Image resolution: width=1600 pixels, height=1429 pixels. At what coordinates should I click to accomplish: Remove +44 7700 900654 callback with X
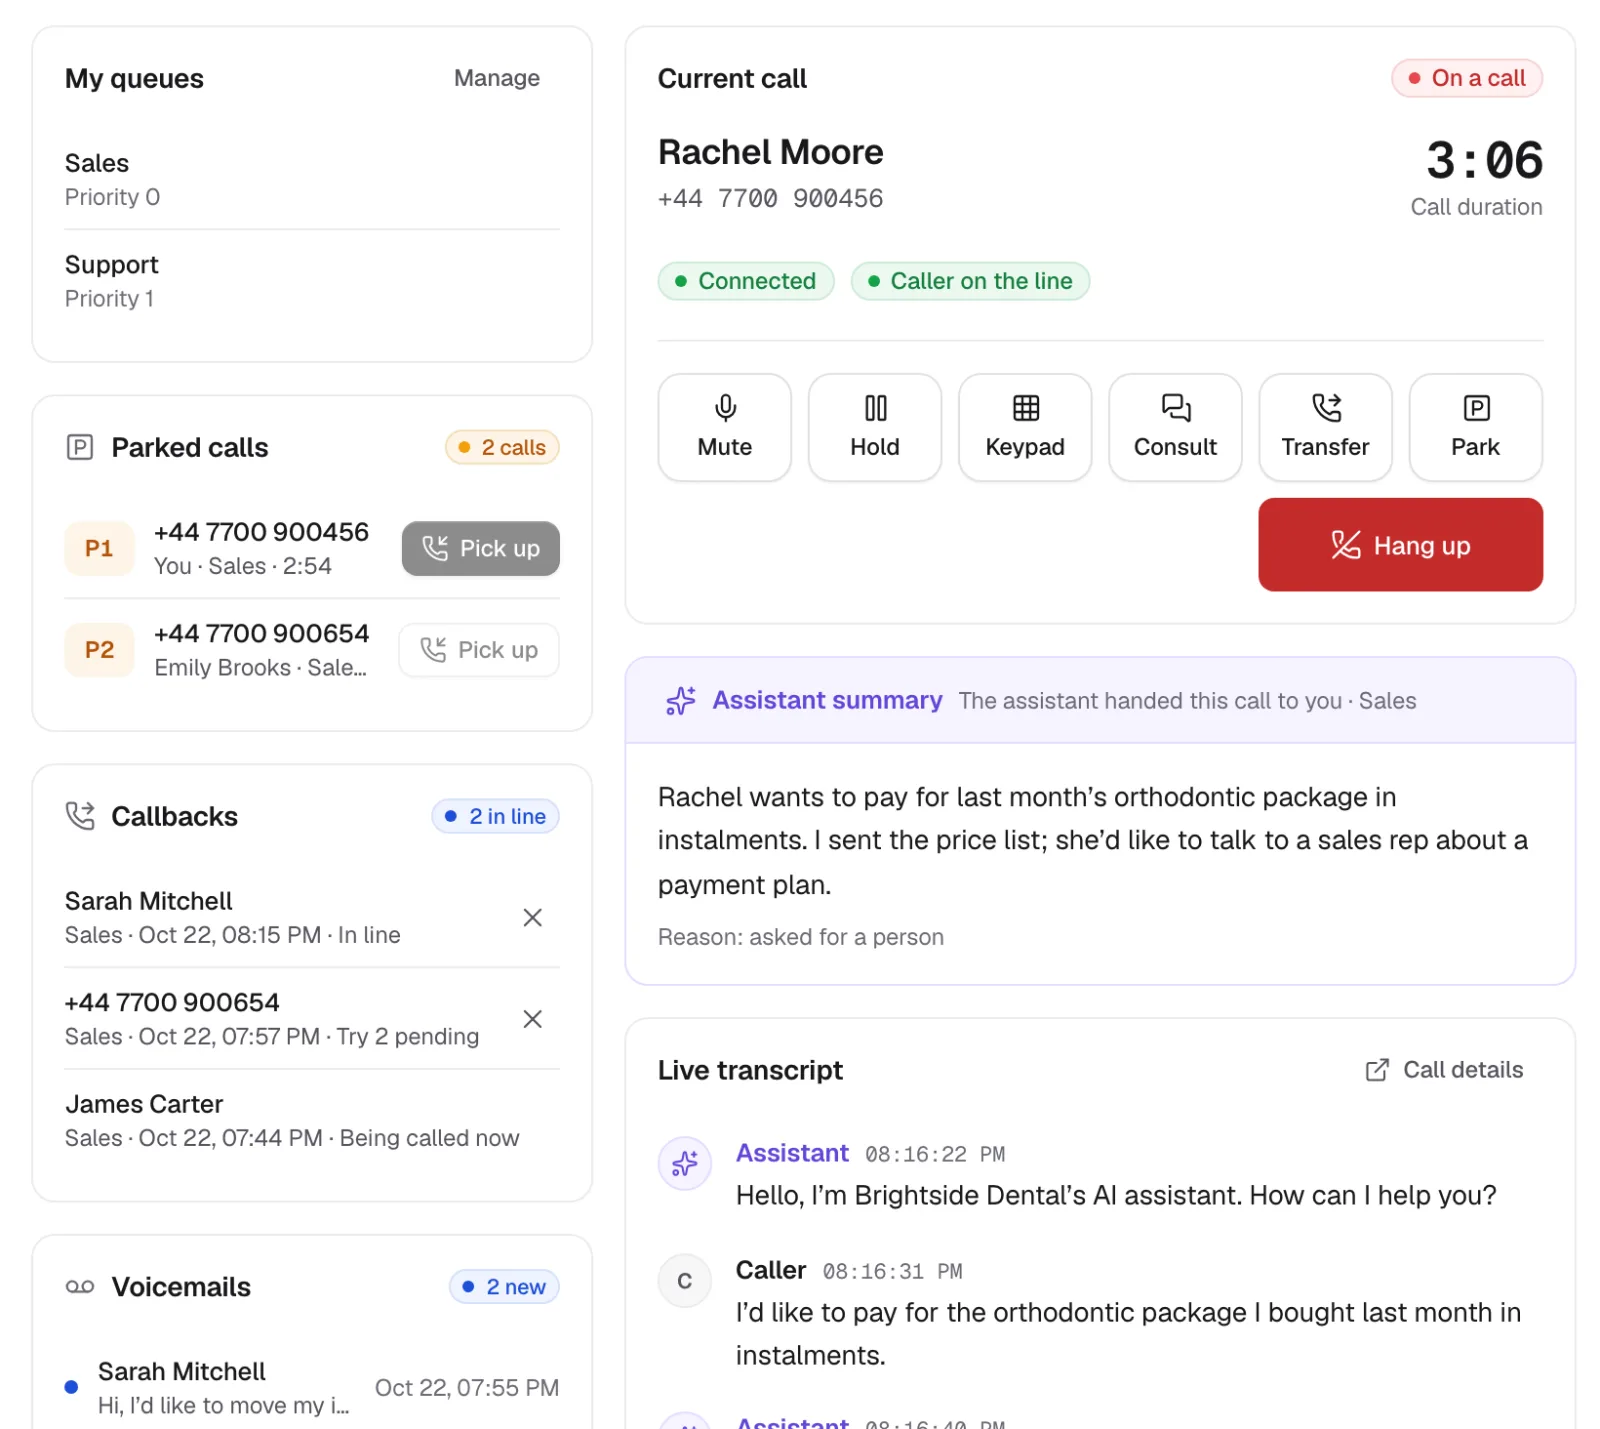coord(533,1019)
